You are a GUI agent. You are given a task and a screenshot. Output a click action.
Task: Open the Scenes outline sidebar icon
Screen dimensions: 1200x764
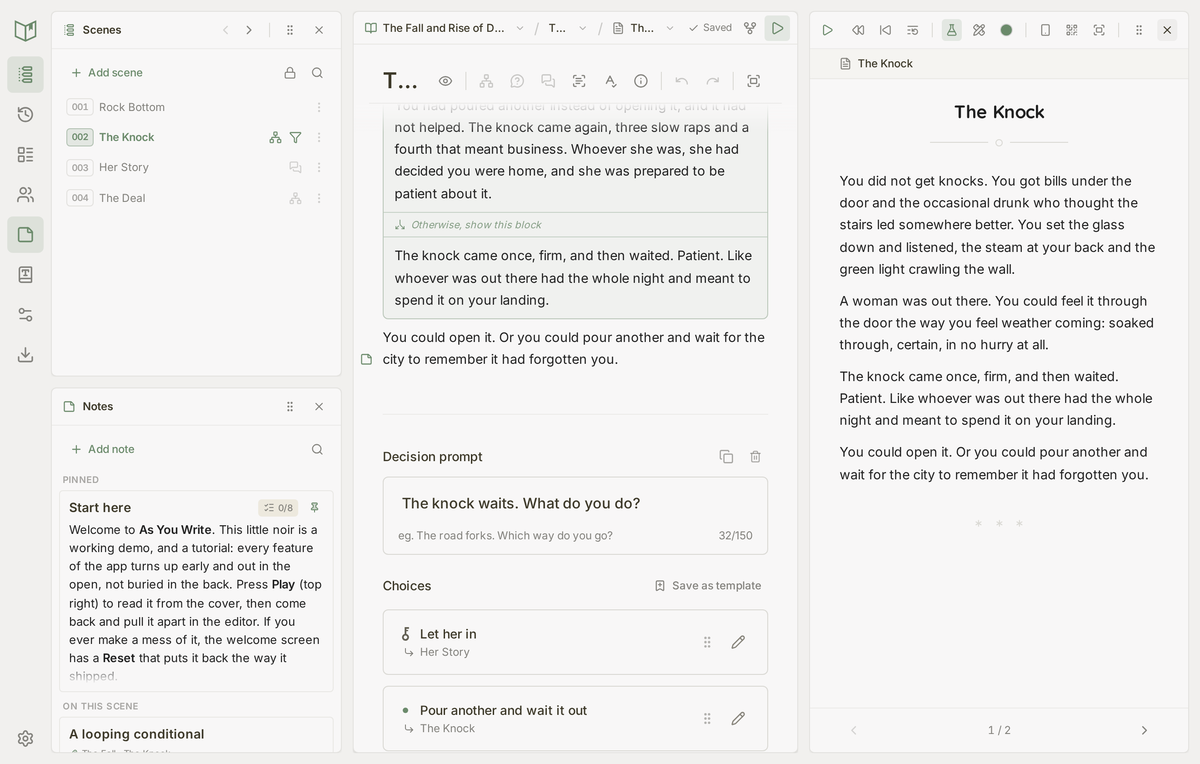(x=25, y=74)
